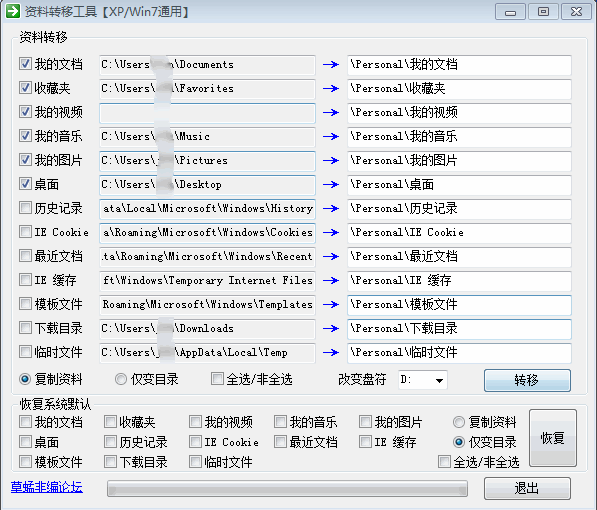Close the 资料转移工具 window

pyautogui.click(x=576, y=12)
